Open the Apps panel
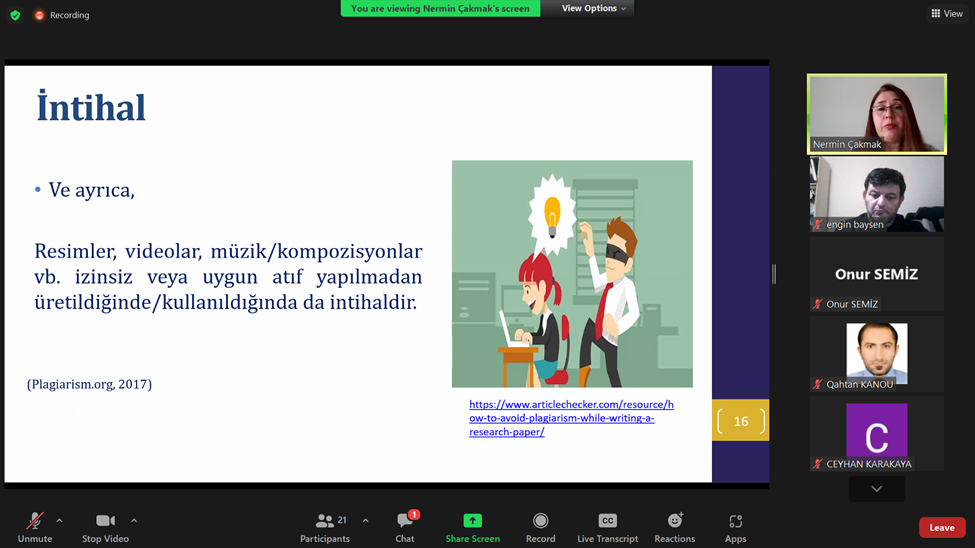 click(x=735, y=521)
